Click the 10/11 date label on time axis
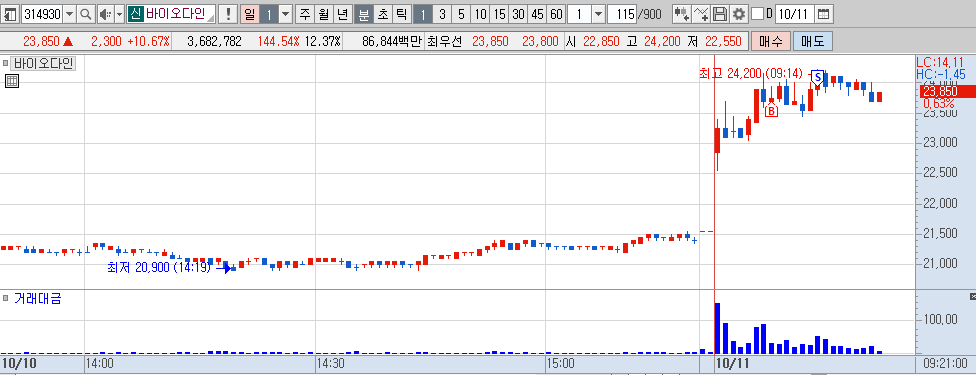Screen dimensions: 976x375 click(x=733, y=363)
